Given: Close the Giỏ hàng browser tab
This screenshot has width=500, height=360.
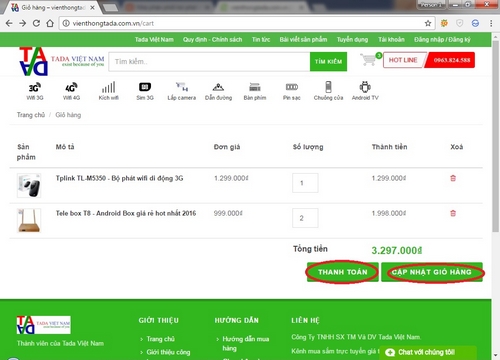Looking at the screenshot, I should [x=92, y=7].
